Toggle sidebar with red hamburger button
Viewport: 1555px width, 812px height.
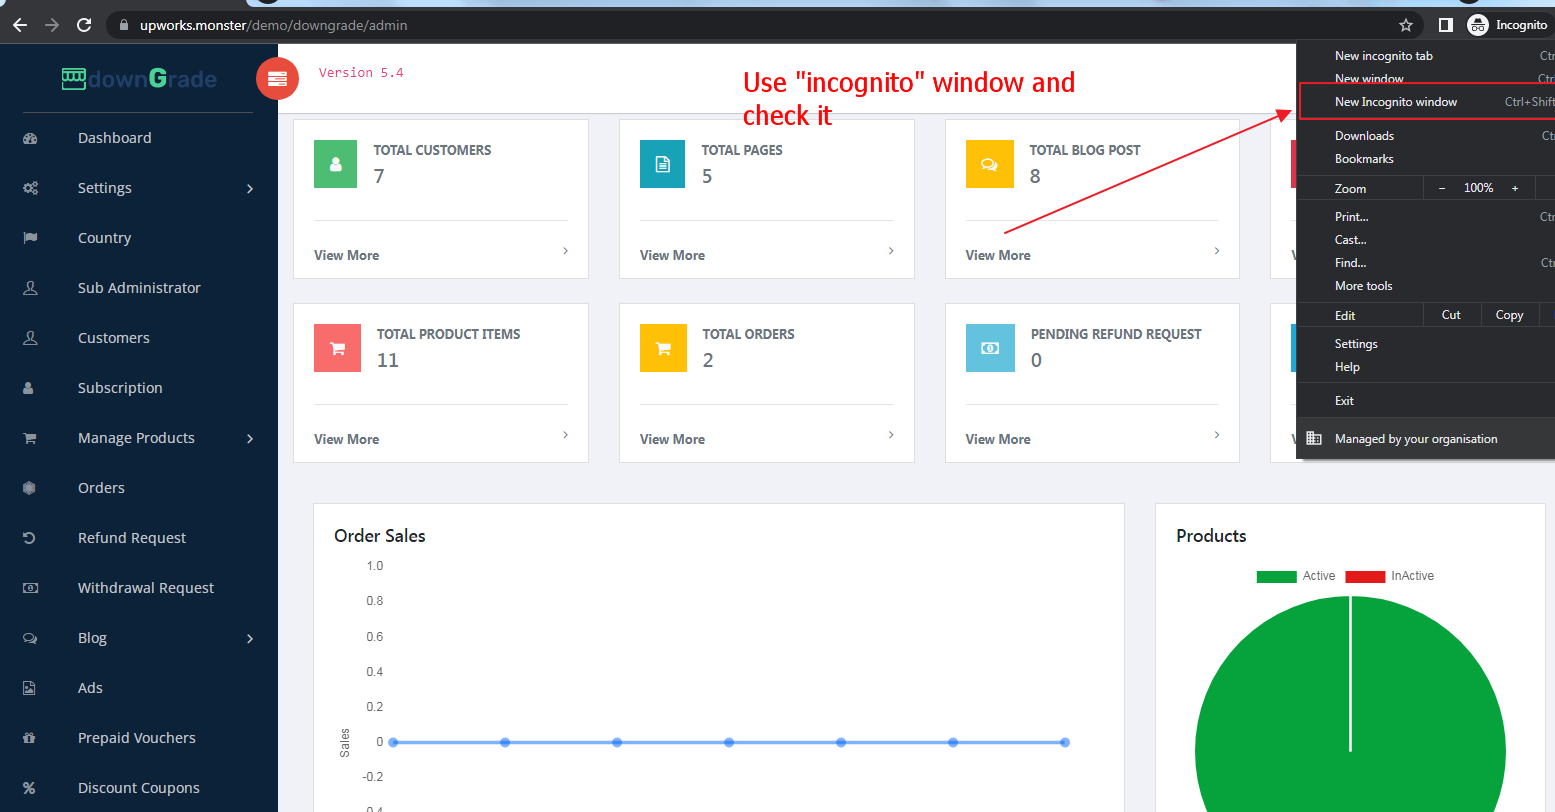tap(277, 79)
